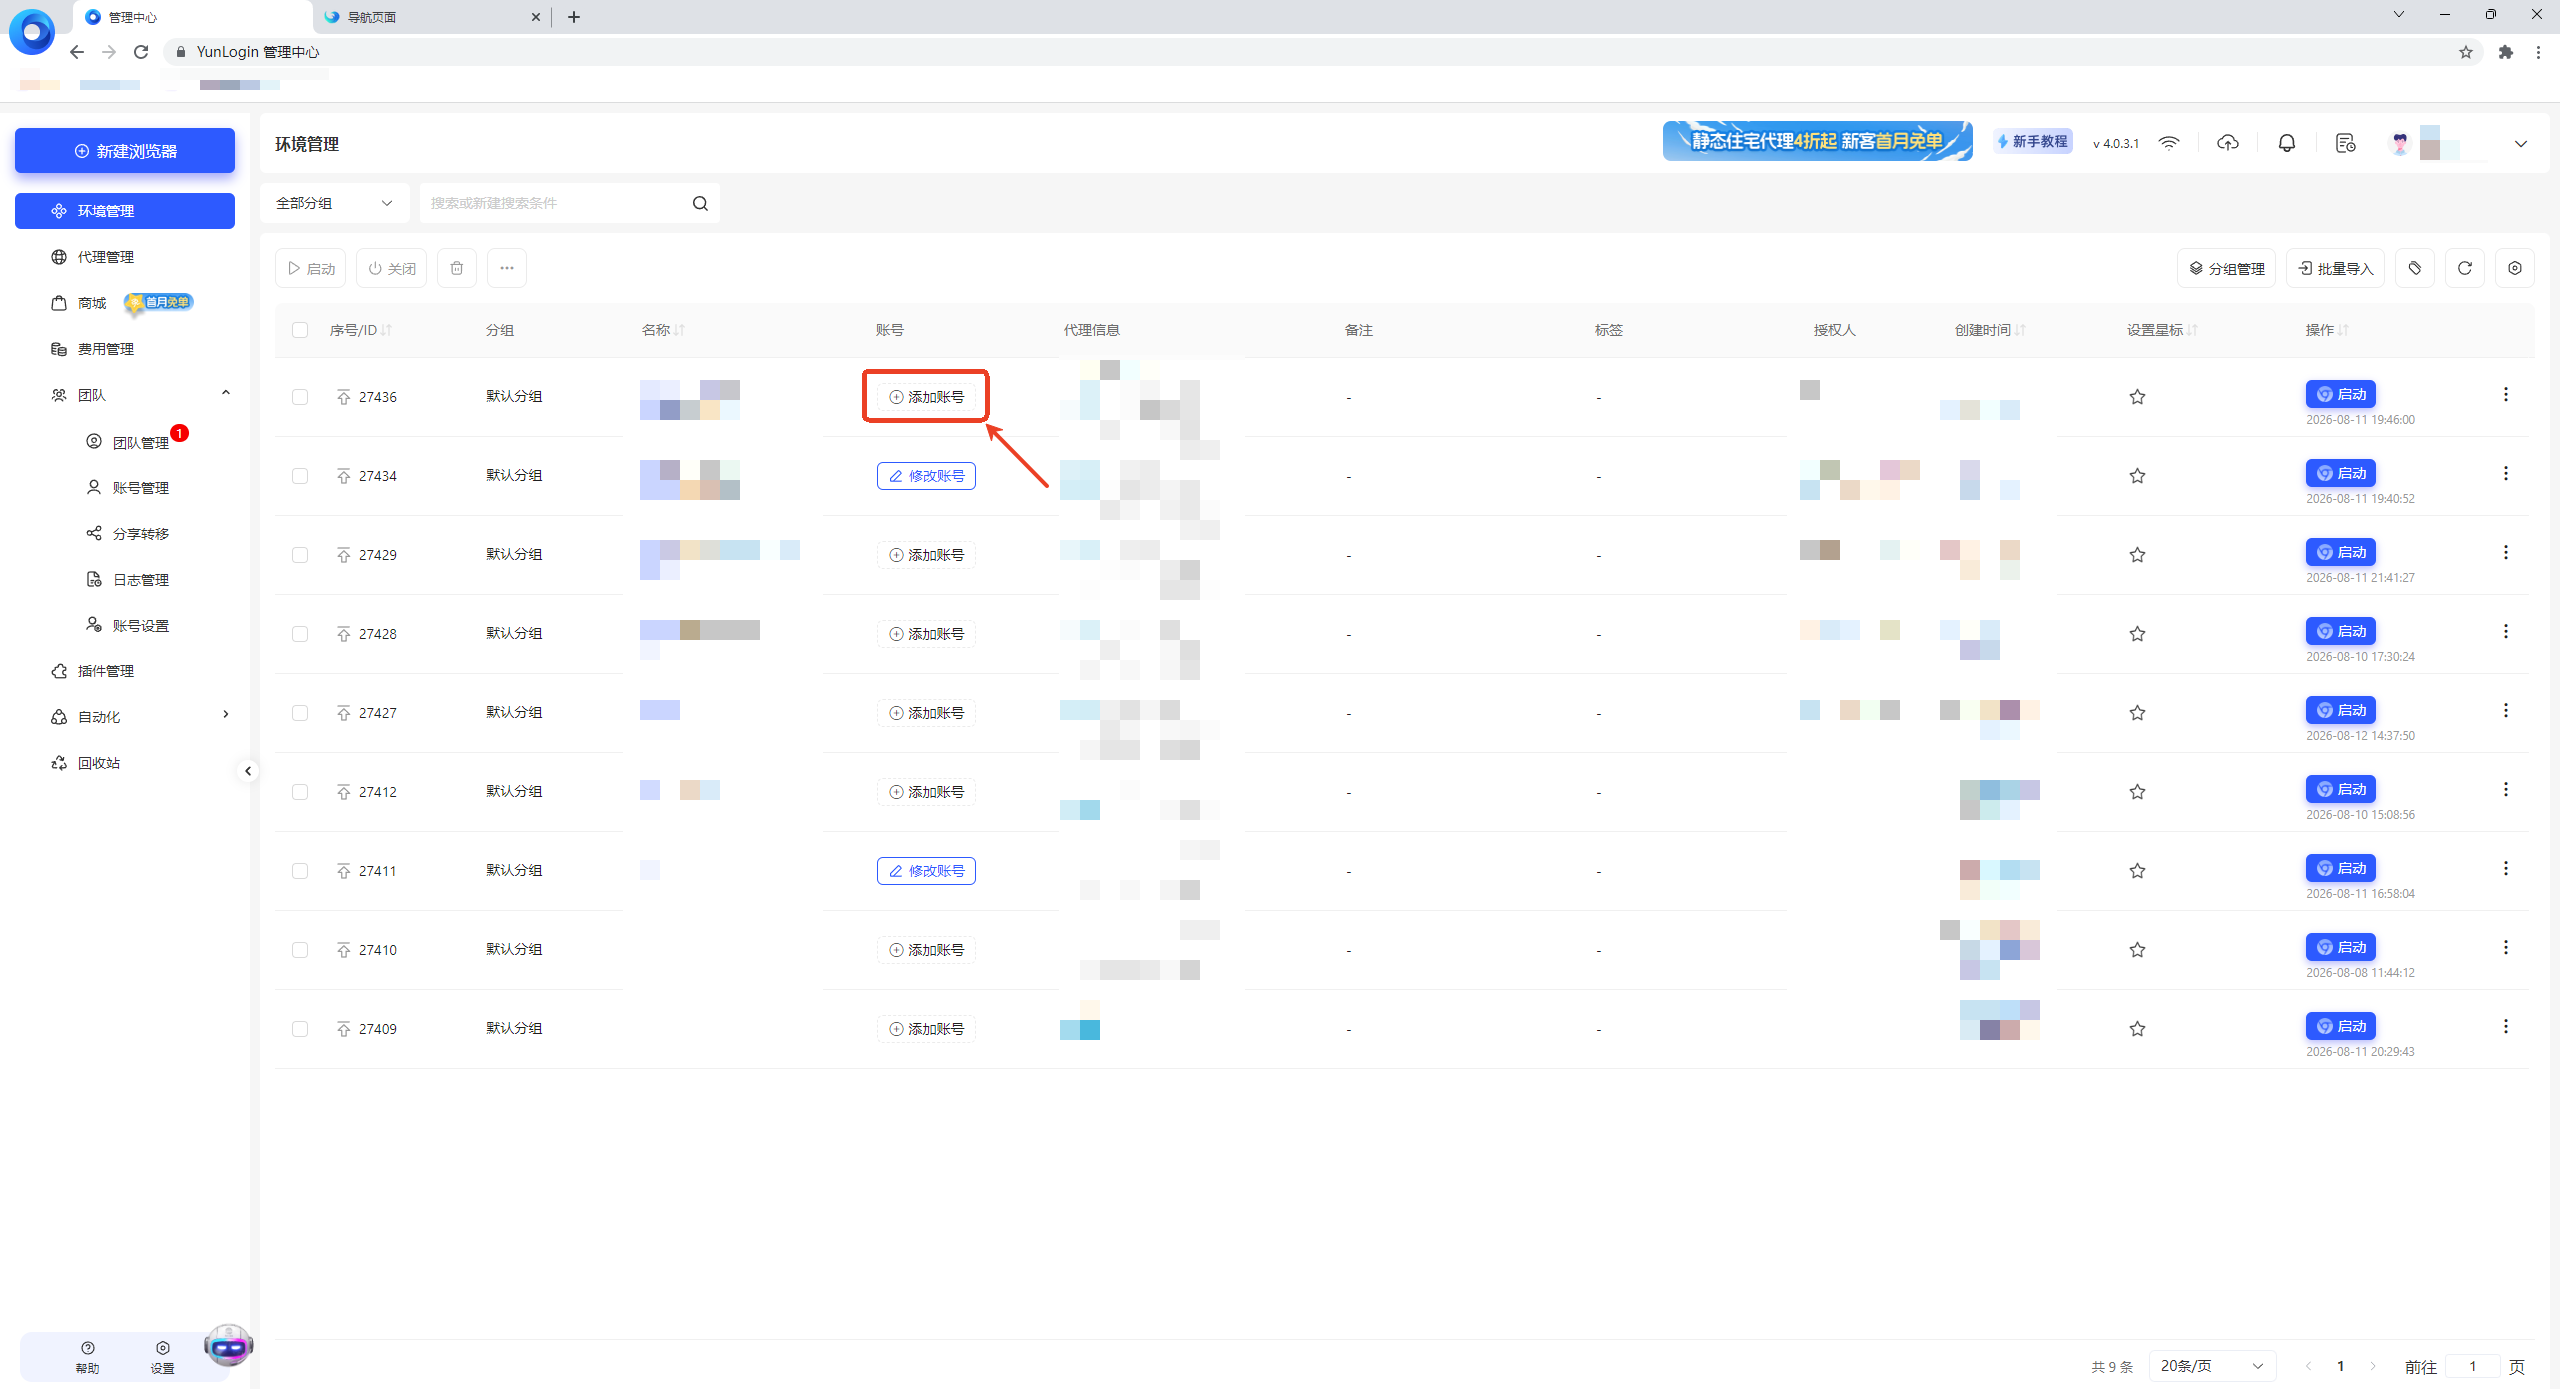Open the robot assistant icon
The width and height of the screenshot is (2560, 1389).
228,1346
